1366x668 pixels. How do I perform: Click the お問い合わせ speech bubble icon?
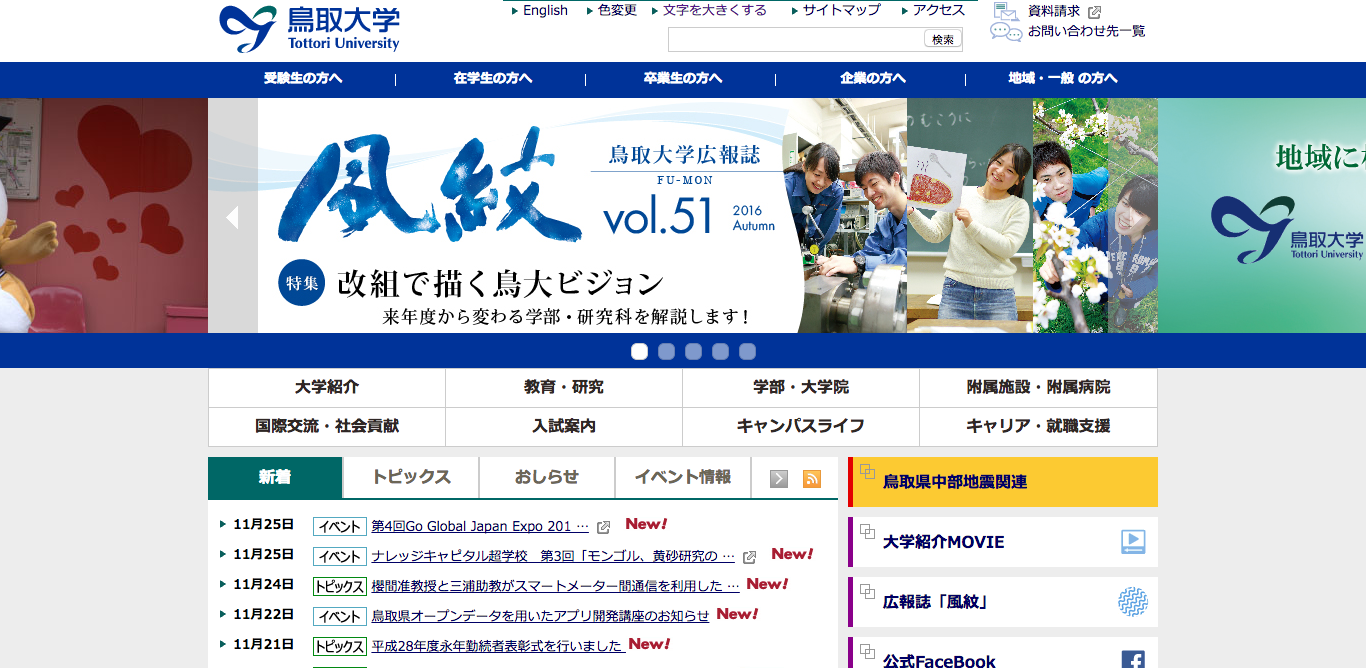[x=1006, y=31]
